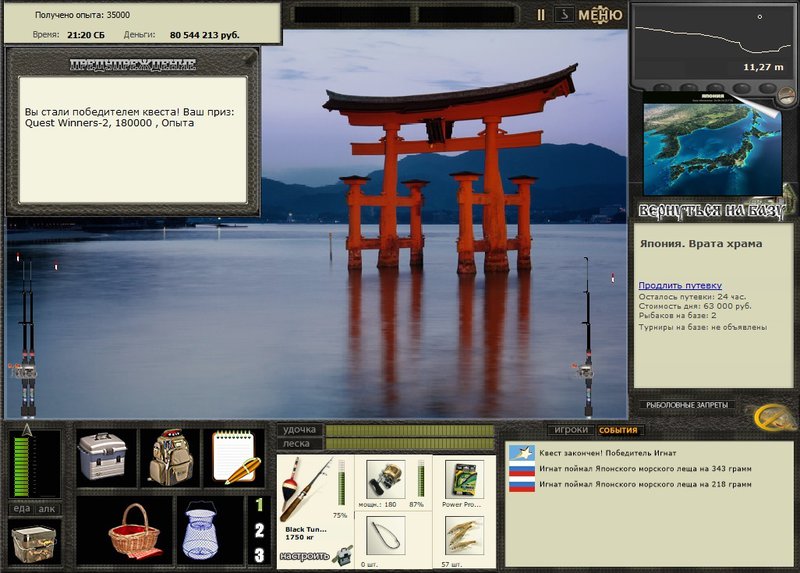Select rod slot number 3
The width and height of the screenshot is (800, 573).
coord(259,555)
